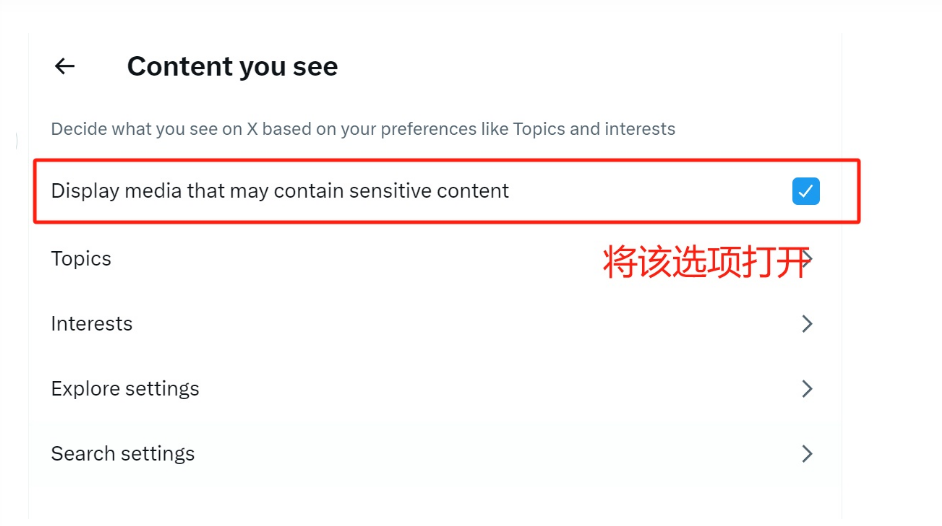Click the 'Content you see' page heading
The height and width of the screenshot is (526, 942).
point(232,67)
